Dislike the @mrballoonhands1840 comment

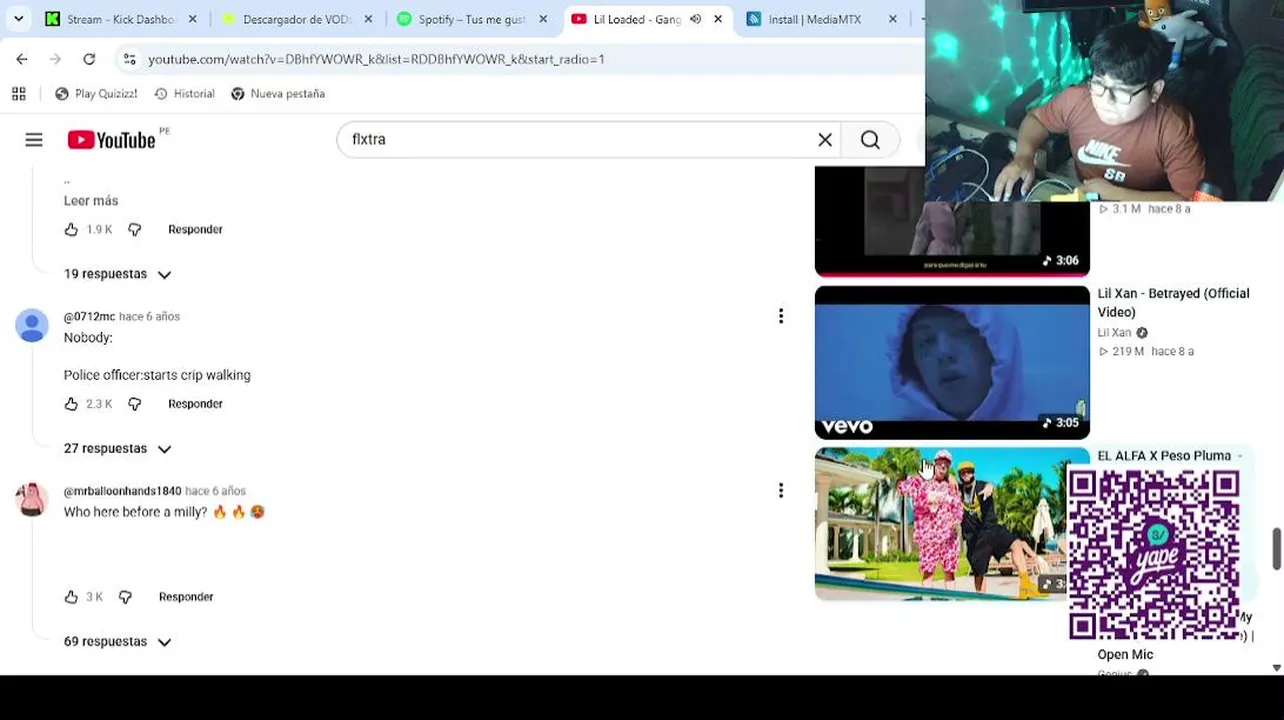coord(125,597)
